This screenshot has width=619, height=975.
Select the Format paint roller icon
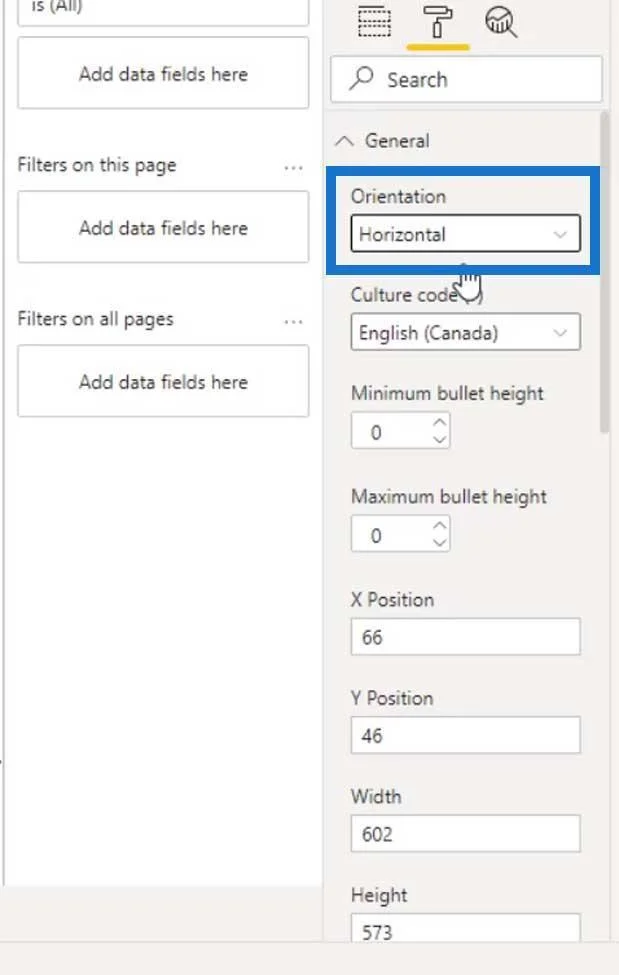coord(438,21)
